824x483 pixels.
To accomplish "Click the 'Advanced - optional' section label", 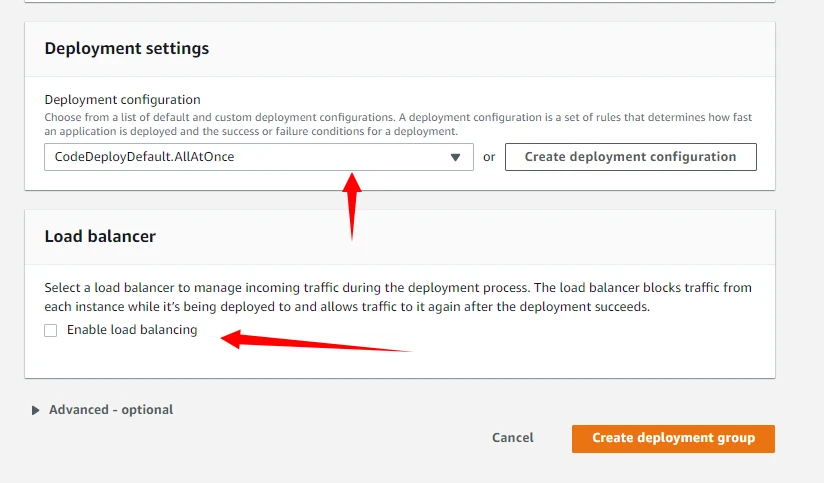I will [111, 410].
